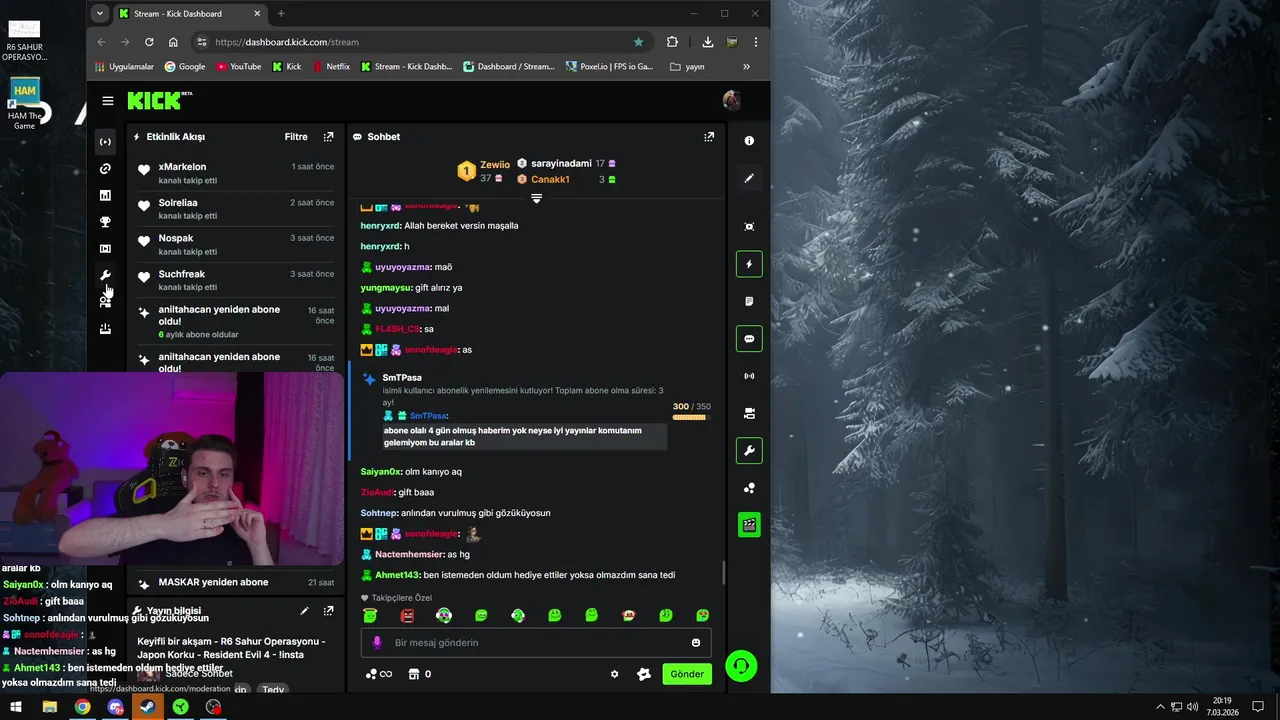Open the download tray sidebar icon

[x=105, y=329]
